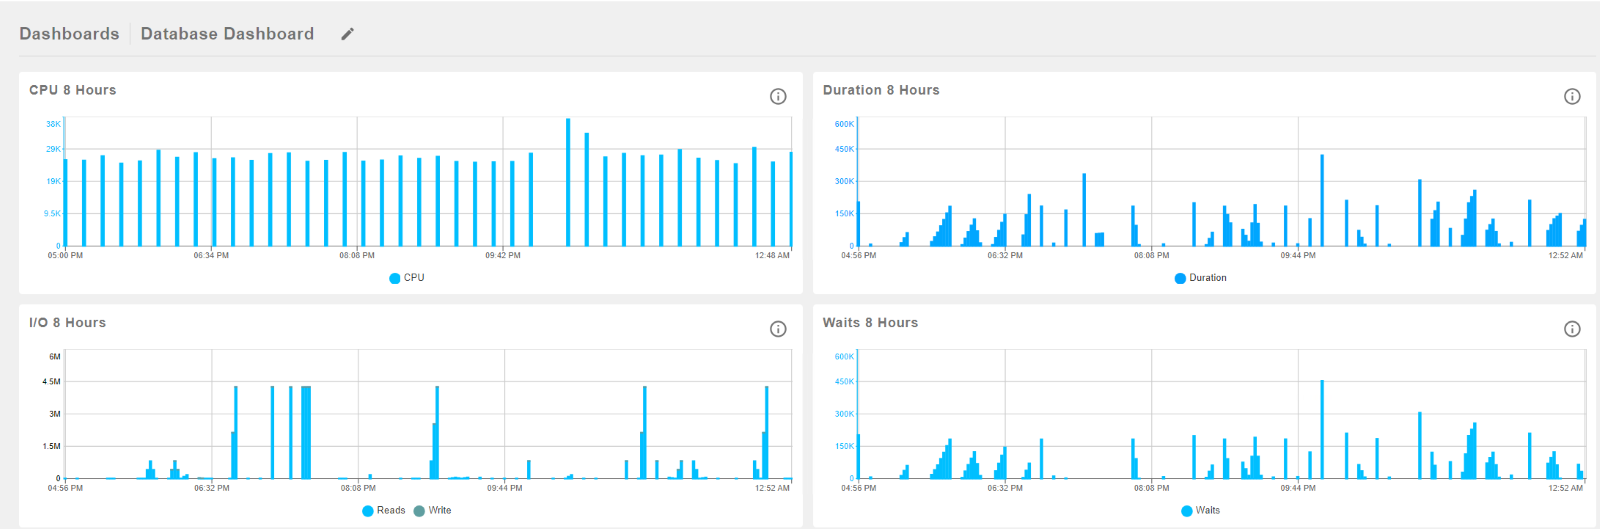
Task: Click the Waits 8 Hours panel title
Action: (x=870, y=322)
